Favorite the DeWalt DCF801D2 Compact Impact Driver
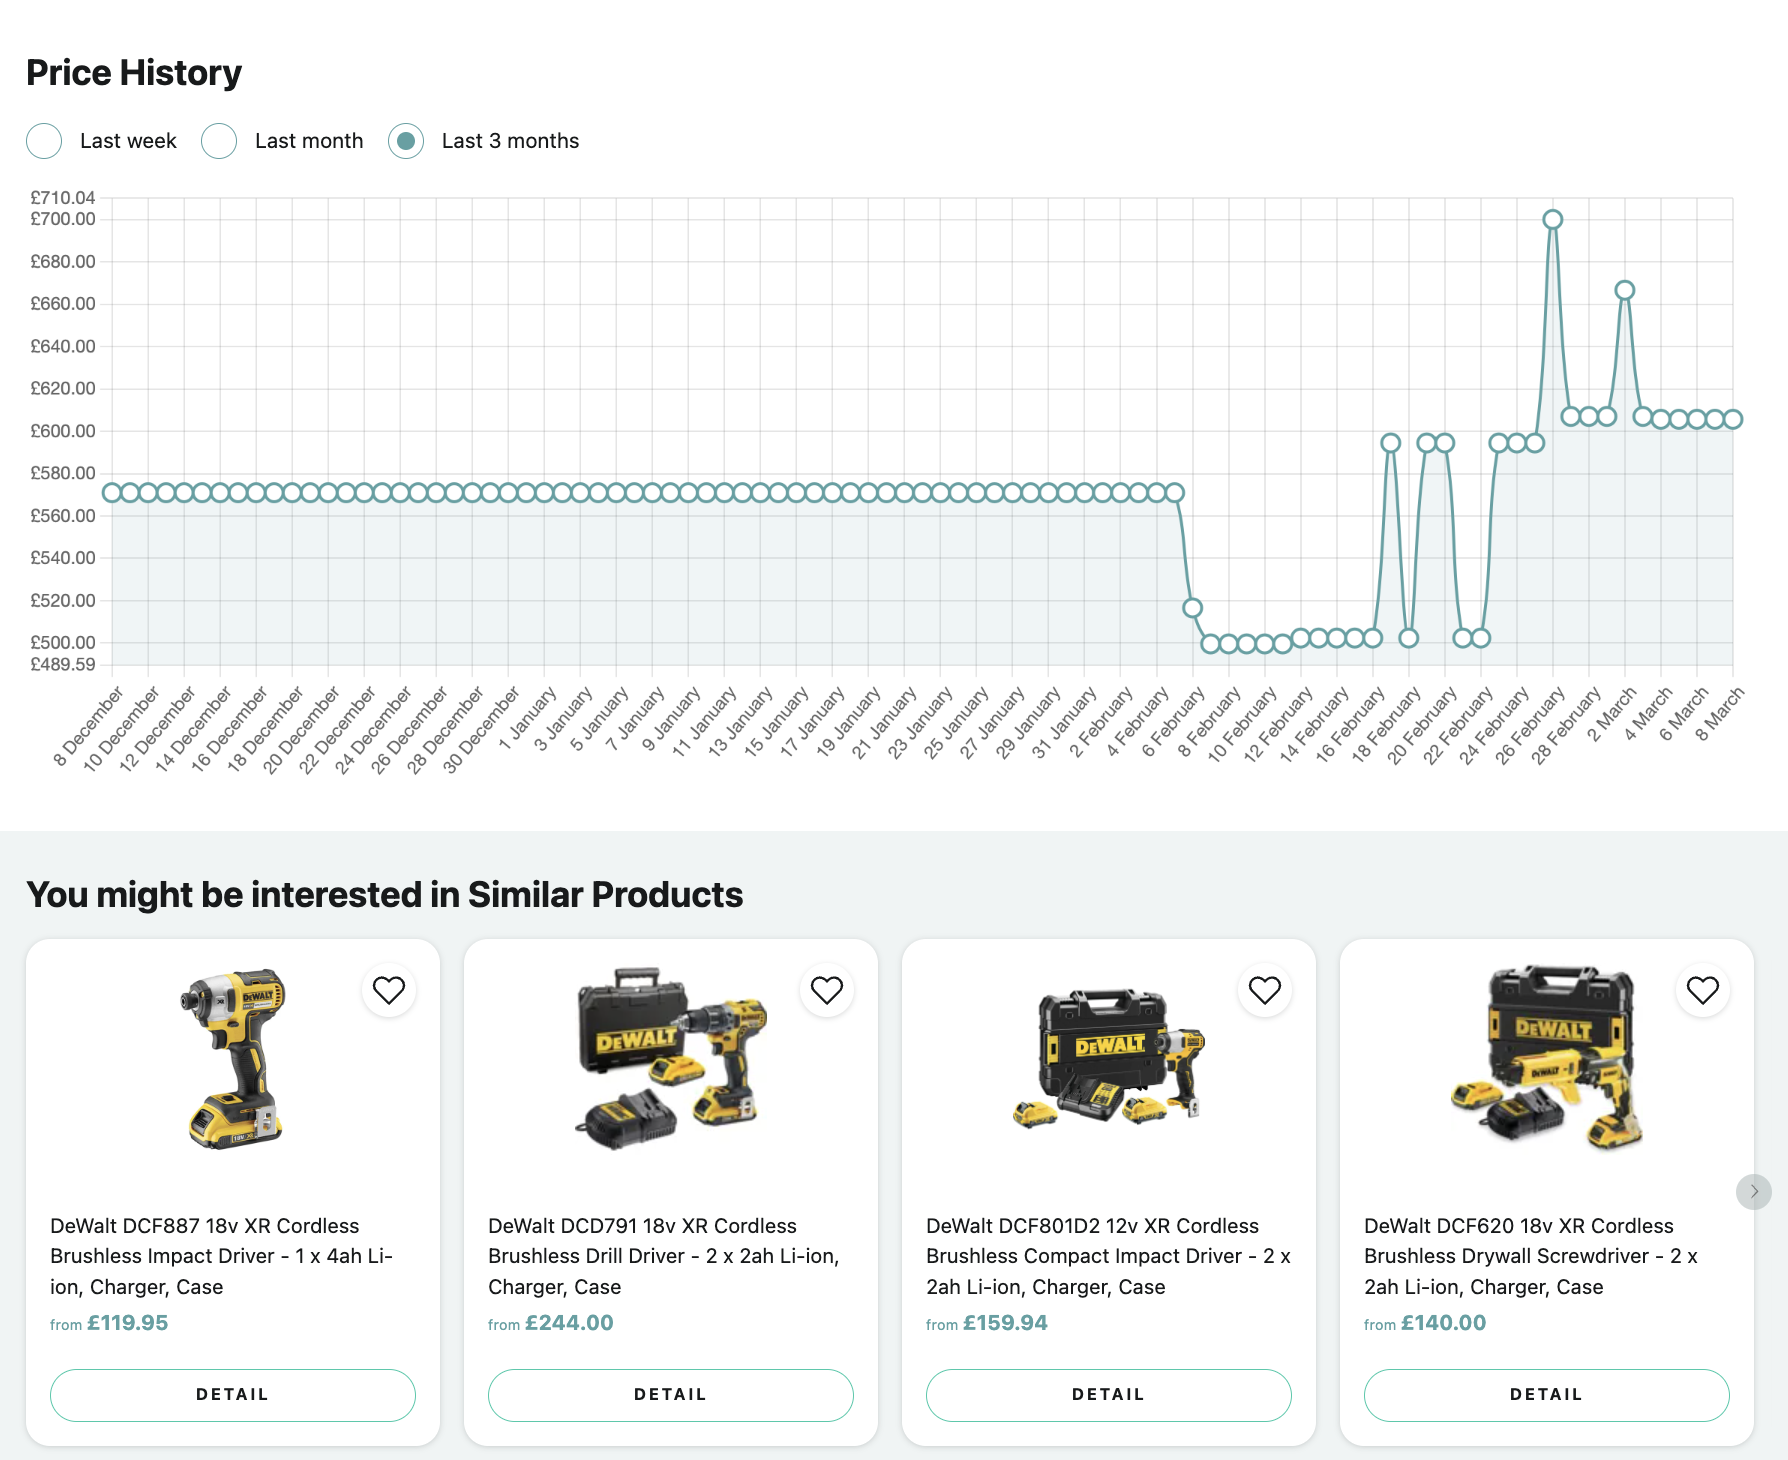 coord(1265,990)
